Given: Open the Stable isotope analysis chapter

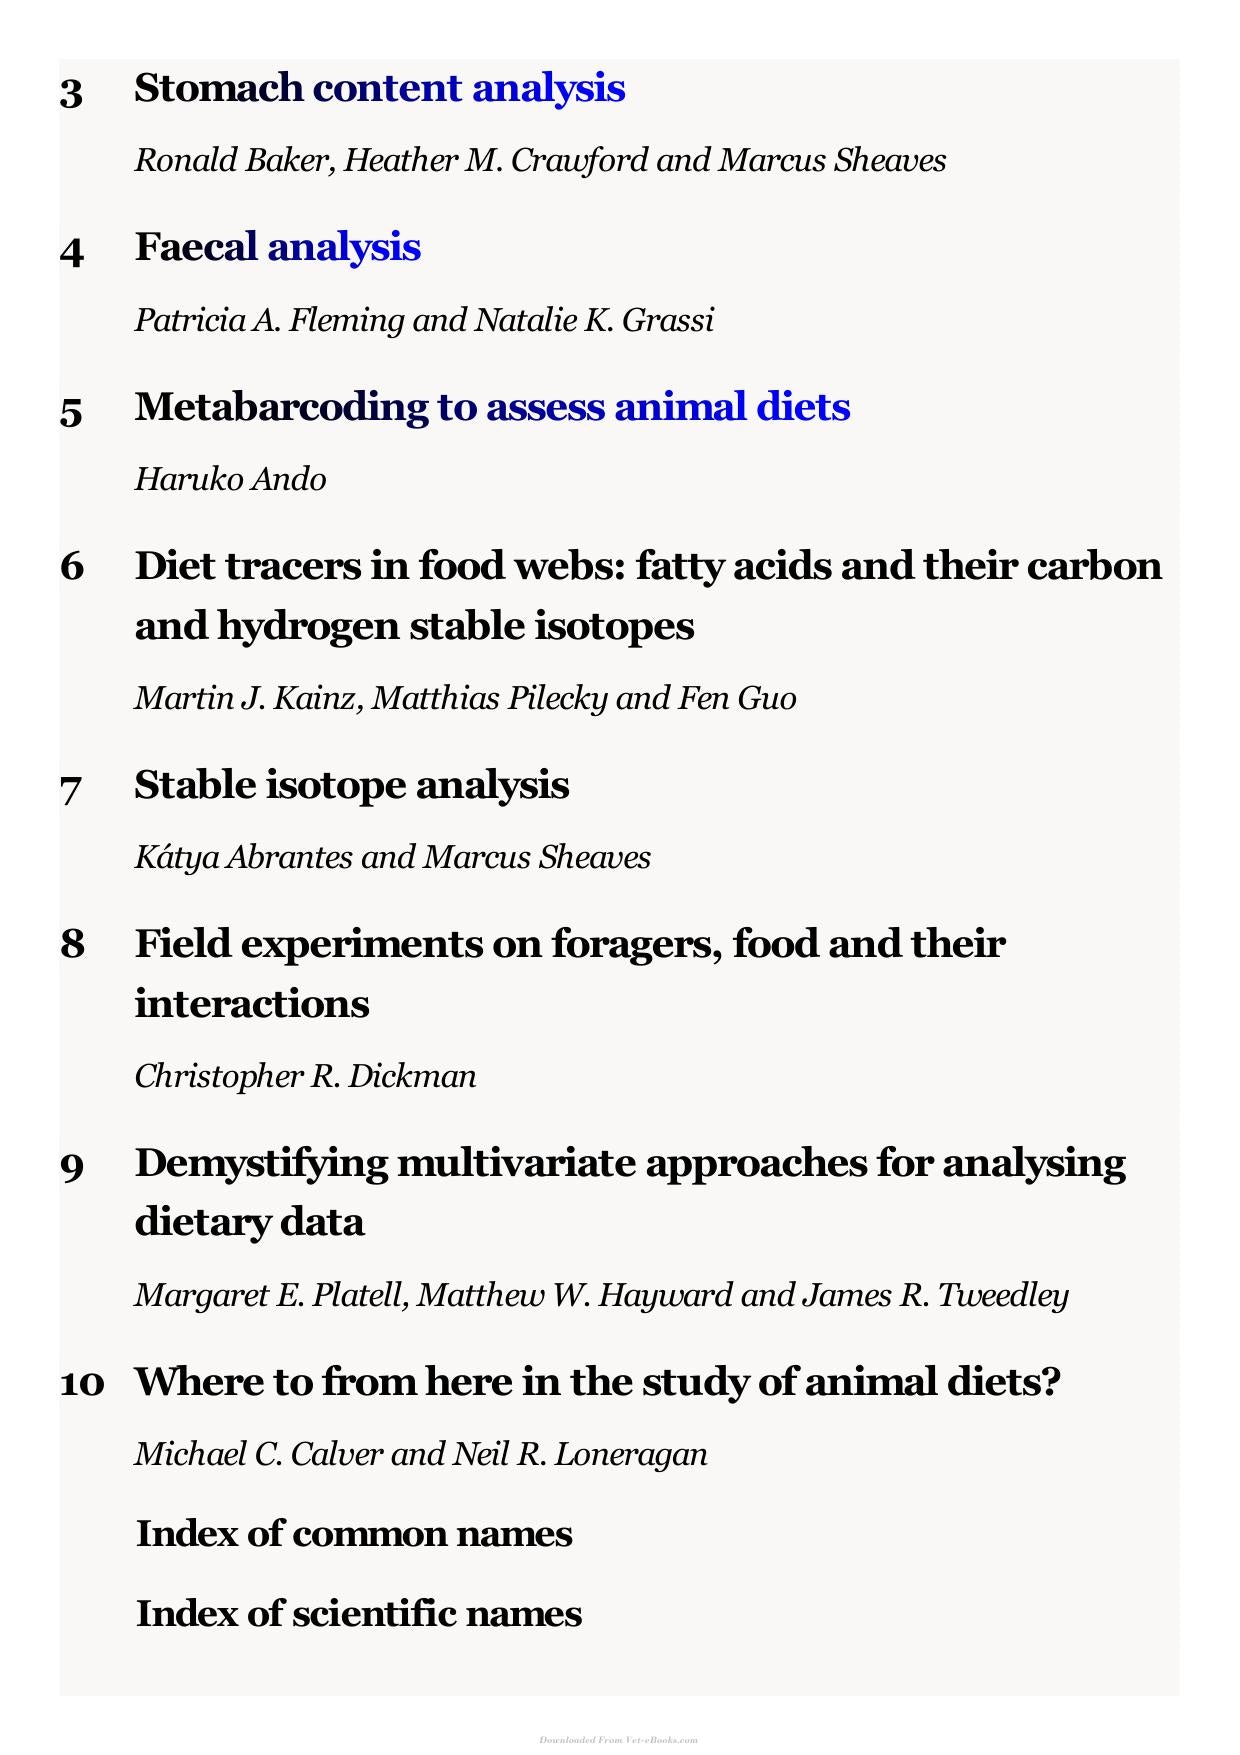Looking at the screenshot, I should click(x=352, y=786).
